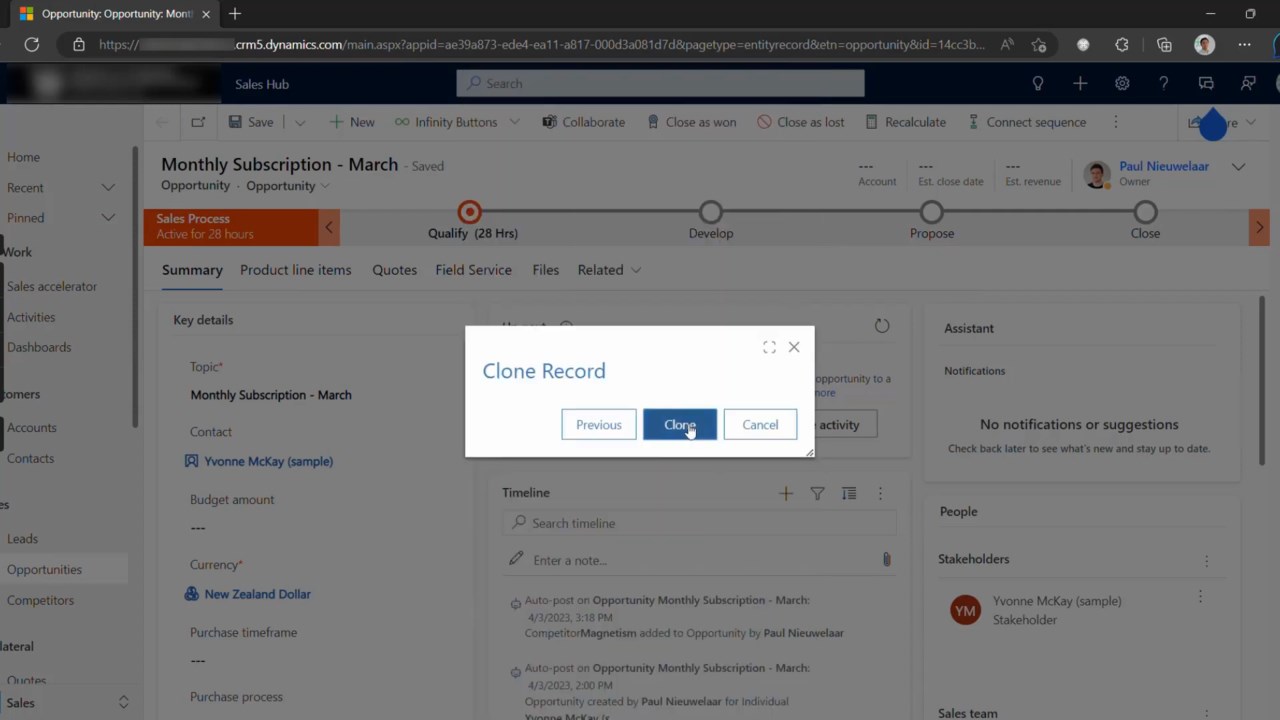Screen dimensions: 1280x720
Task: Expand the header fields chevron beside owner
Action: pyautogui.click(x=1238, y=167)
